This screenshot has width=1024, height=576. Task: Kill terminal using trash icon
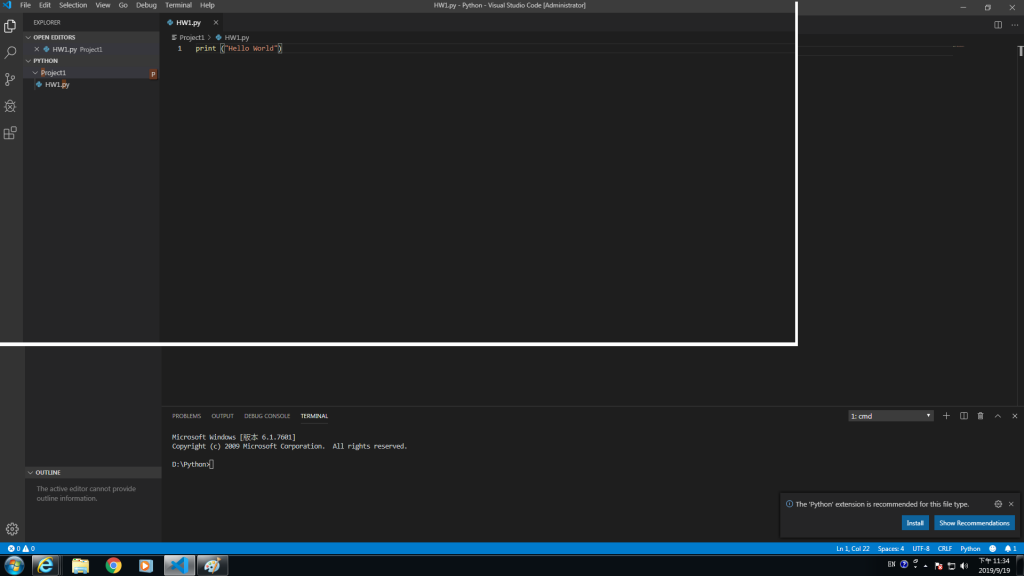point(980,416)
